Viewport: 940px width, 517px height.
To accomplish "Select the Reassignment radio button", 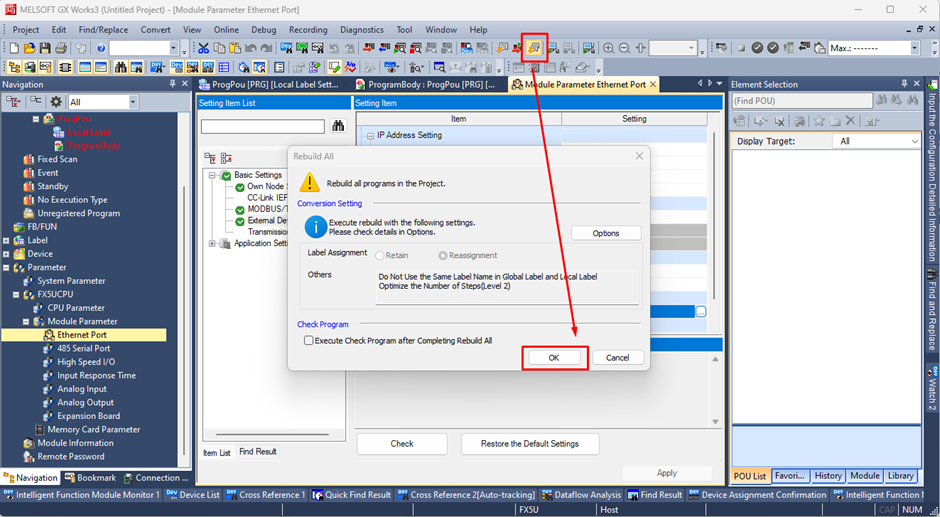I will (x=442, y=256).
